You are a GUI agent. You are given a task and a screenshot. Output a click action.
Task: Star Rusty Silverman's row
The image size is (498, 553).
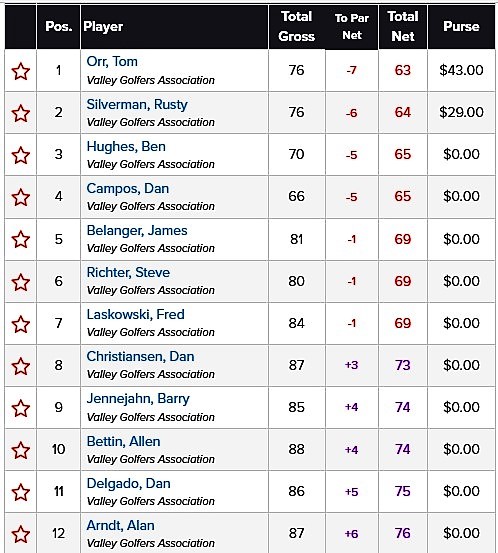[20, 113]
